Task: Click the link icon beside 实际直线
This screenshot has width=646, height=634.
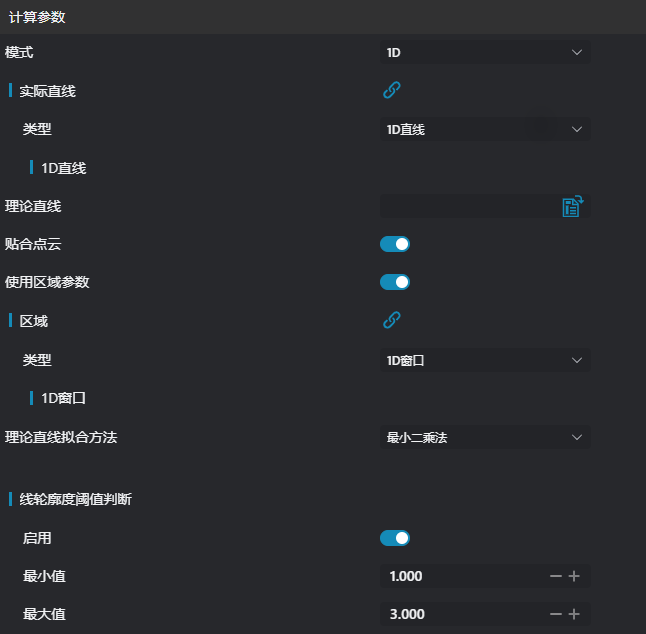Action: coord(392,90)
